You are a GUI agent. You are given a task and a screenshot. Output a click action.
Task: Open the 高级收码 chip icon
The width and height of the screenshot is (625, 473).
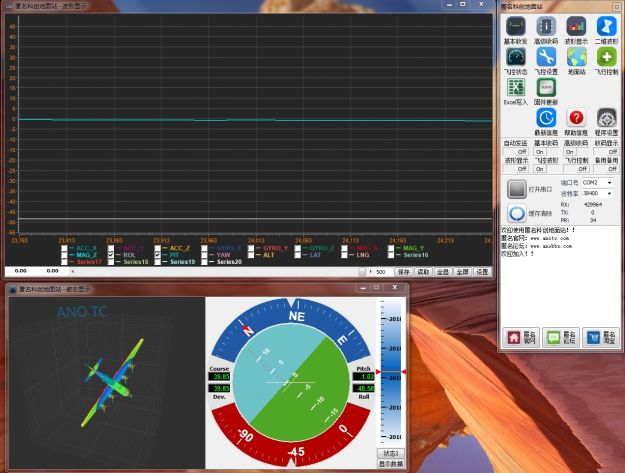(x=546, y=27)
